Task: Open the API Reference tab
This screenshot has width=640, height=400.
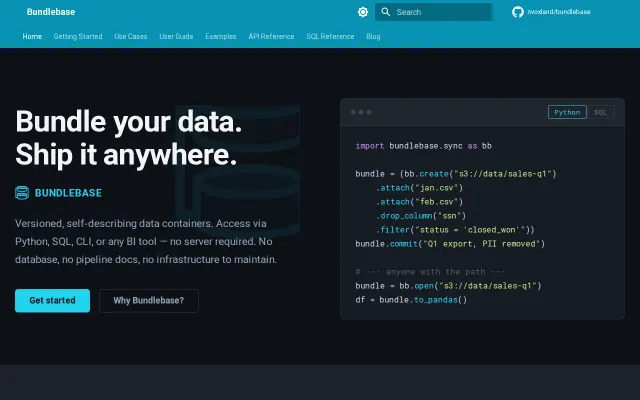Action: pos(271,36)
